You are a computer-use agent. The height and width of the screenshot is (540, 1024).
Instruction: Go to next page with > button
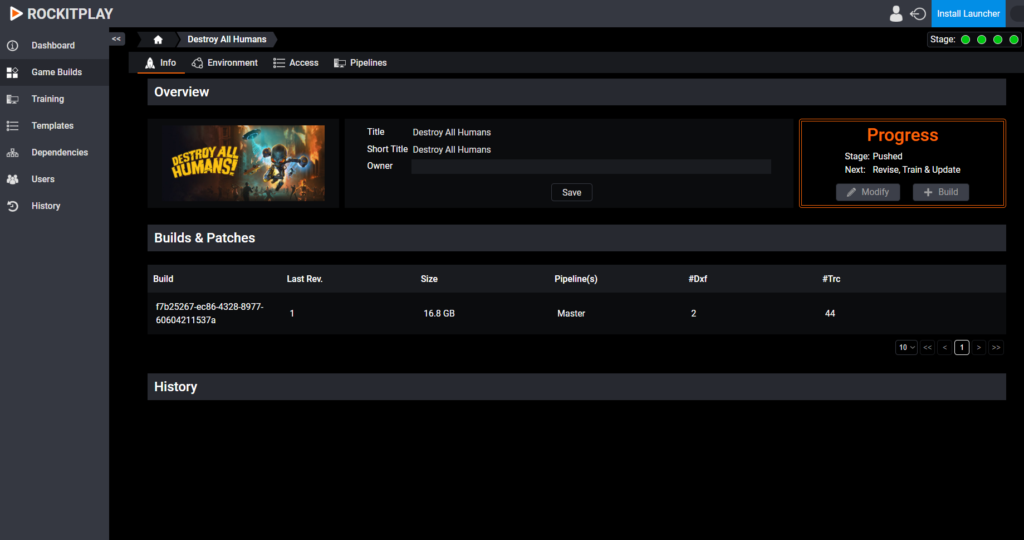(979, 347)
